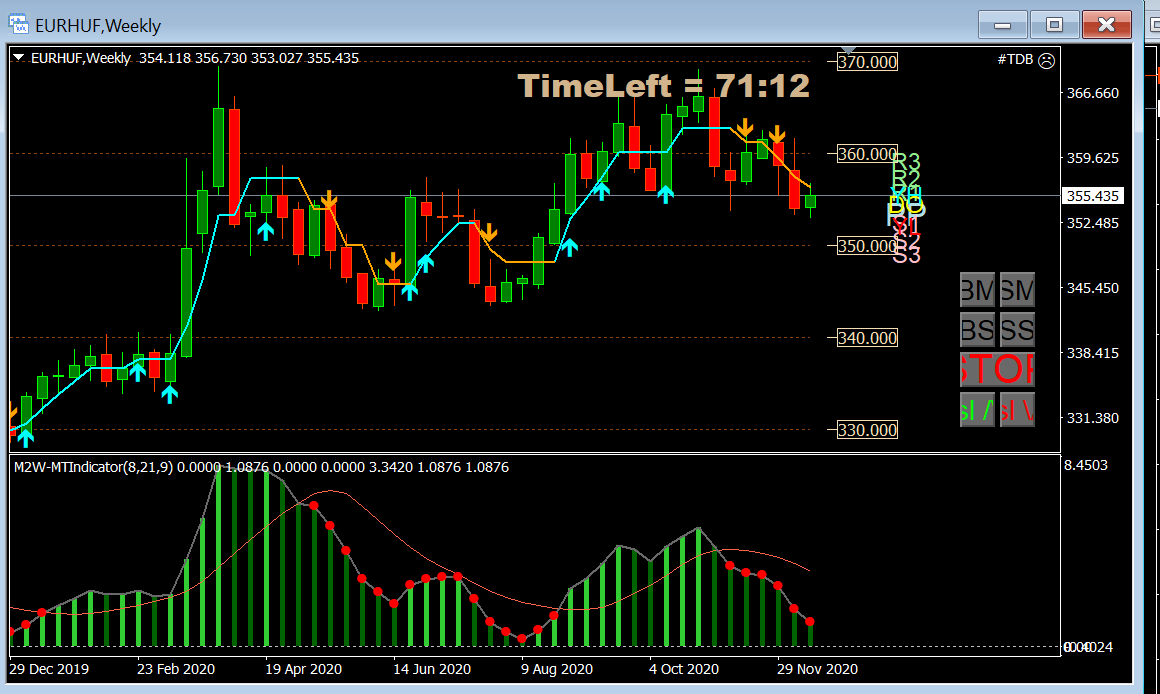
Task: Expand the triangle next to EURHUF,Weekly
Action: (x=20, y=58)
